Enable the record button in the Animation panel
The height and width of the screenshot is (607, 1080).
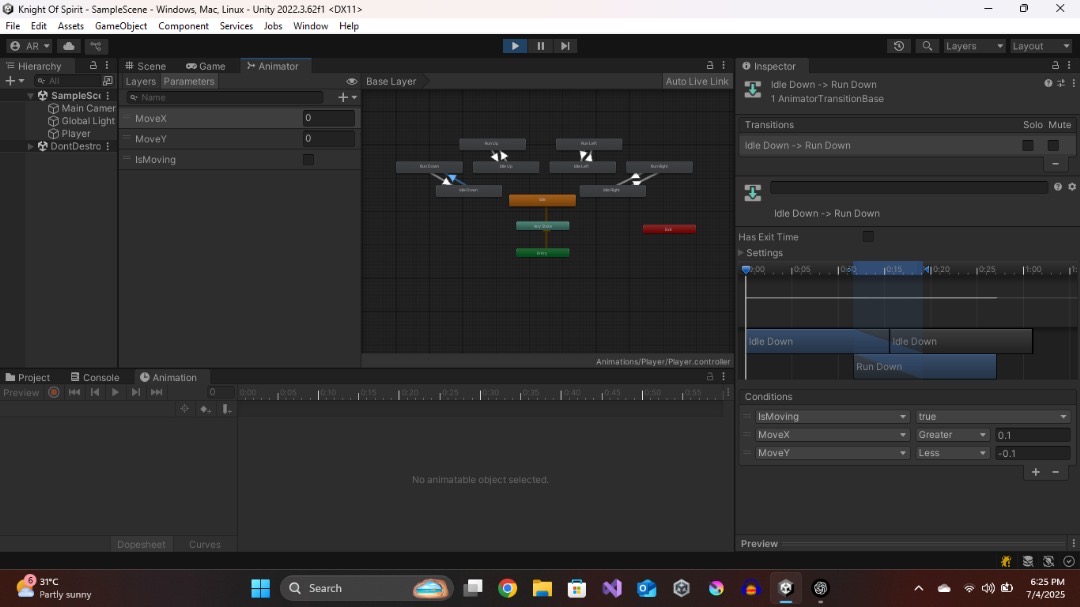54,392
